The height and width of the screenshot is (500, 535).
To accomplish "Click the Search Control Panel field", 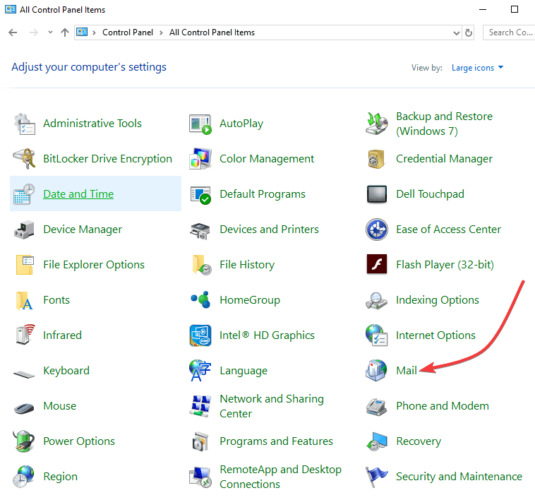I will pyautogui.click(x=509, y=32).
